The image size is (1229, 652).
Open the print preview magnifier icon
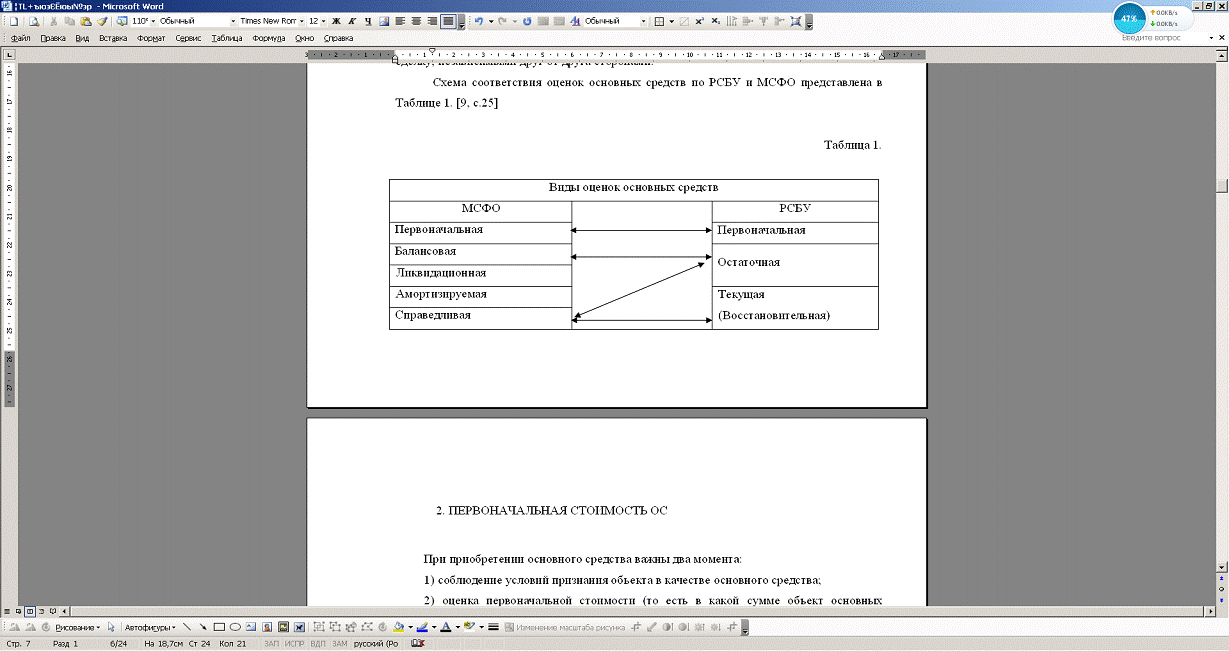click(33, 20)
